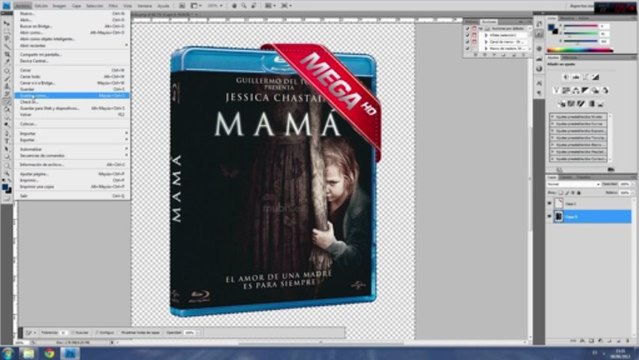Expand Ajustes preestablecidos Niveles presets

tap(553, 117)
